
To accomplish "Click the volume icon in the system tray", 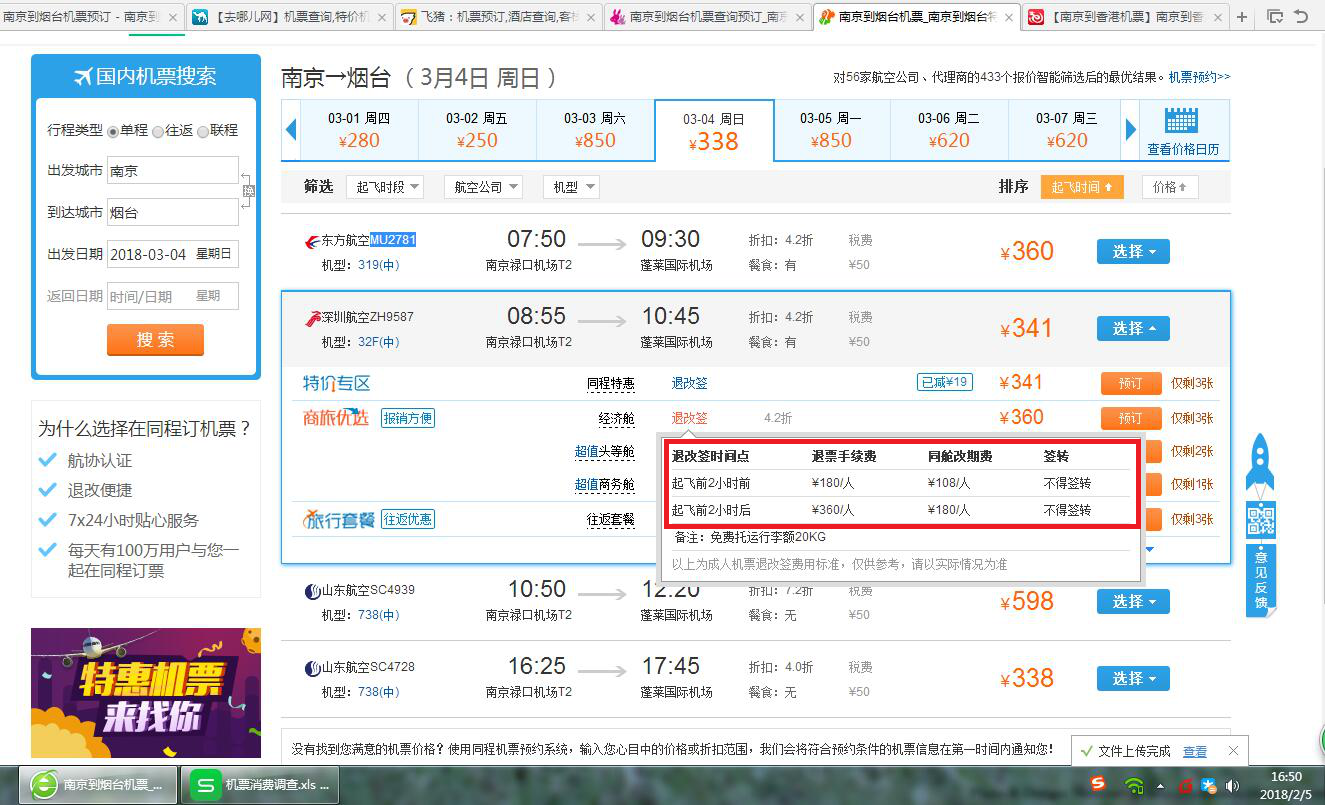I will (x=1233, y=785).
